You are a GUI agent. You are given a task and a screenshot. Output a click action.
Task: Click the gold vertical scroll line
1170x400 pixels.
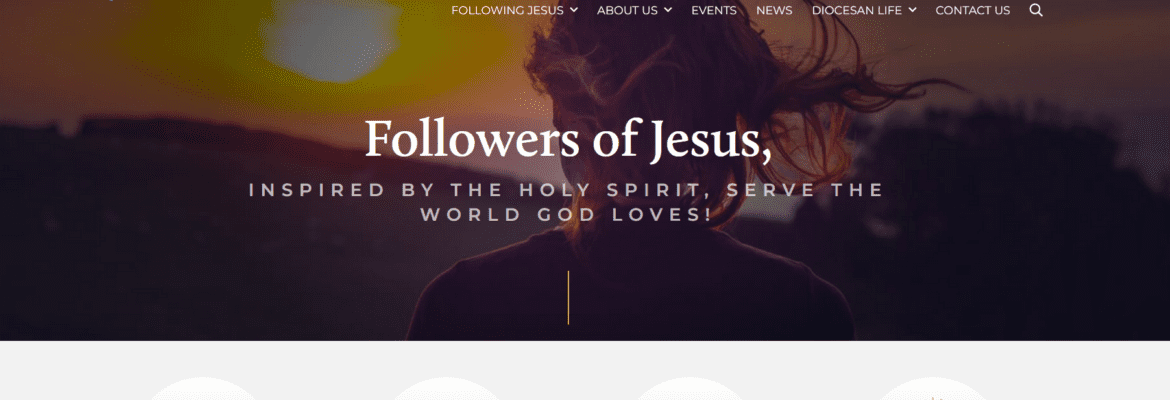point(569,298)
